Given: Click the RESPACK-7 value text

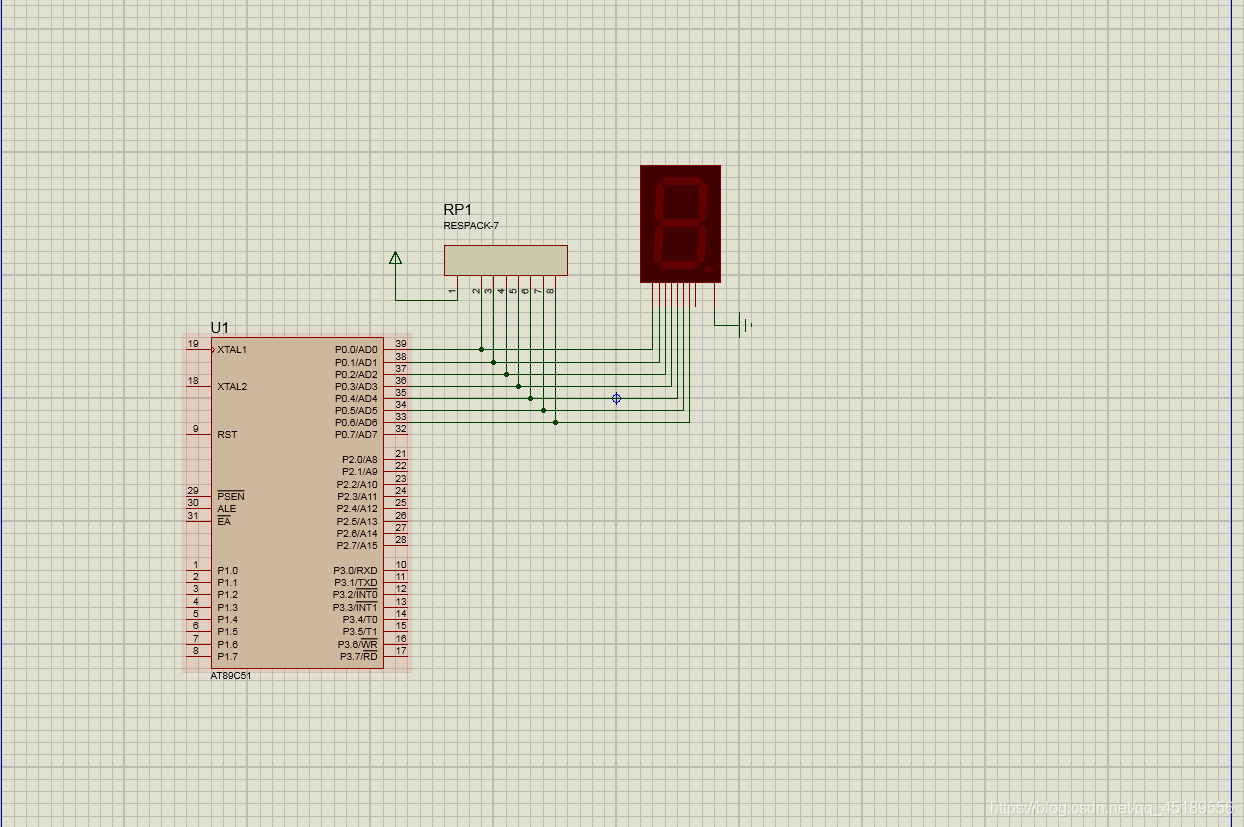Looking at the screenshot, I should point(471,226).
